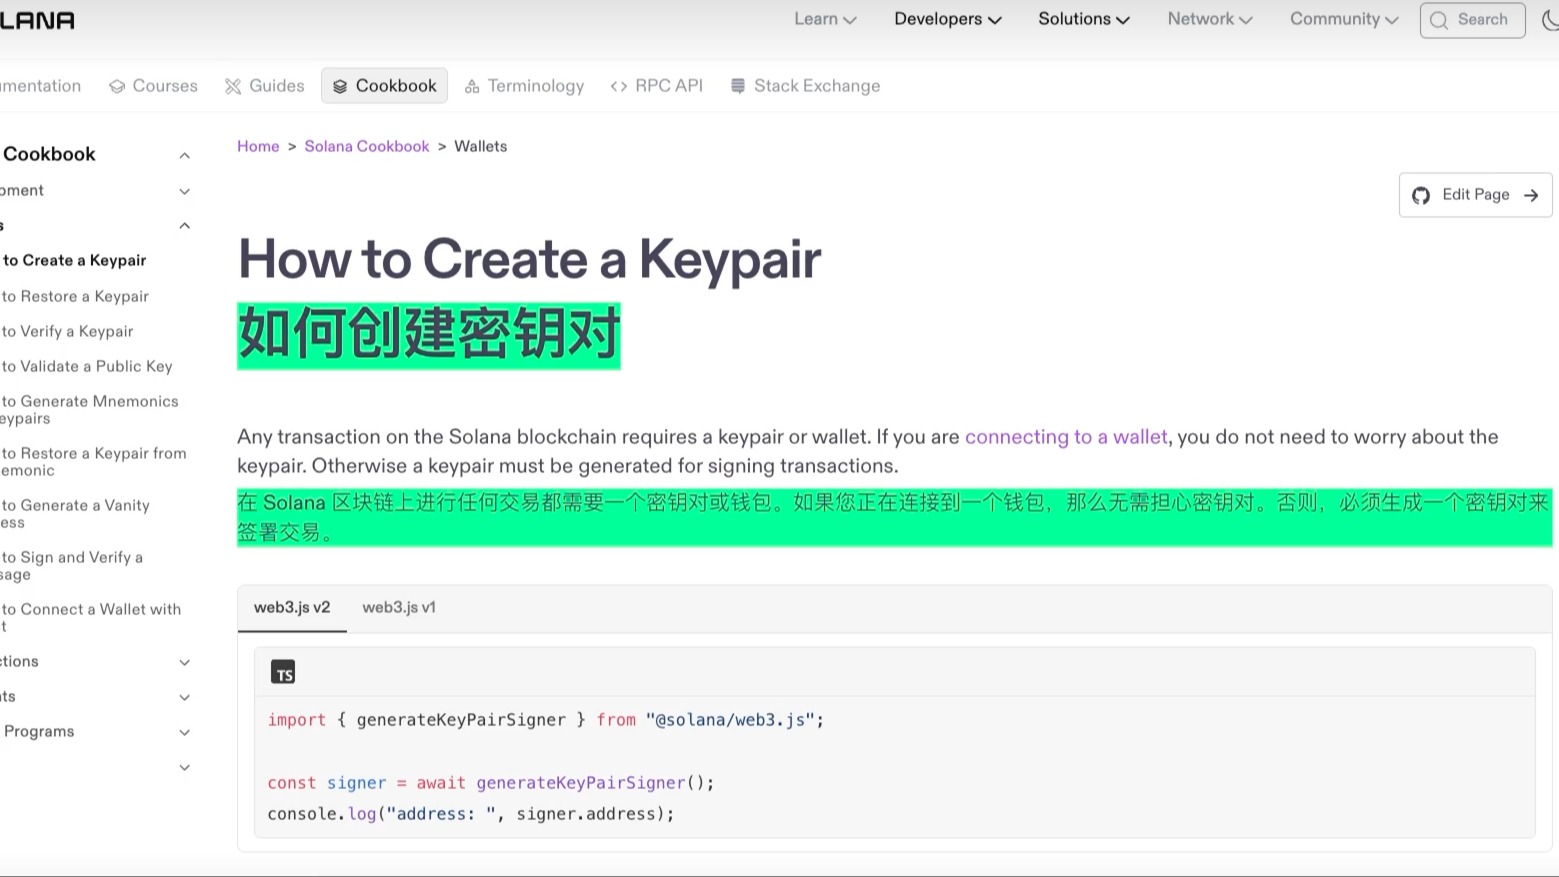Image resolution: width=1559 pixels, height=877 pixels.
Task: Click the Wallets breadcrumb text
Action: coord(481,146)
